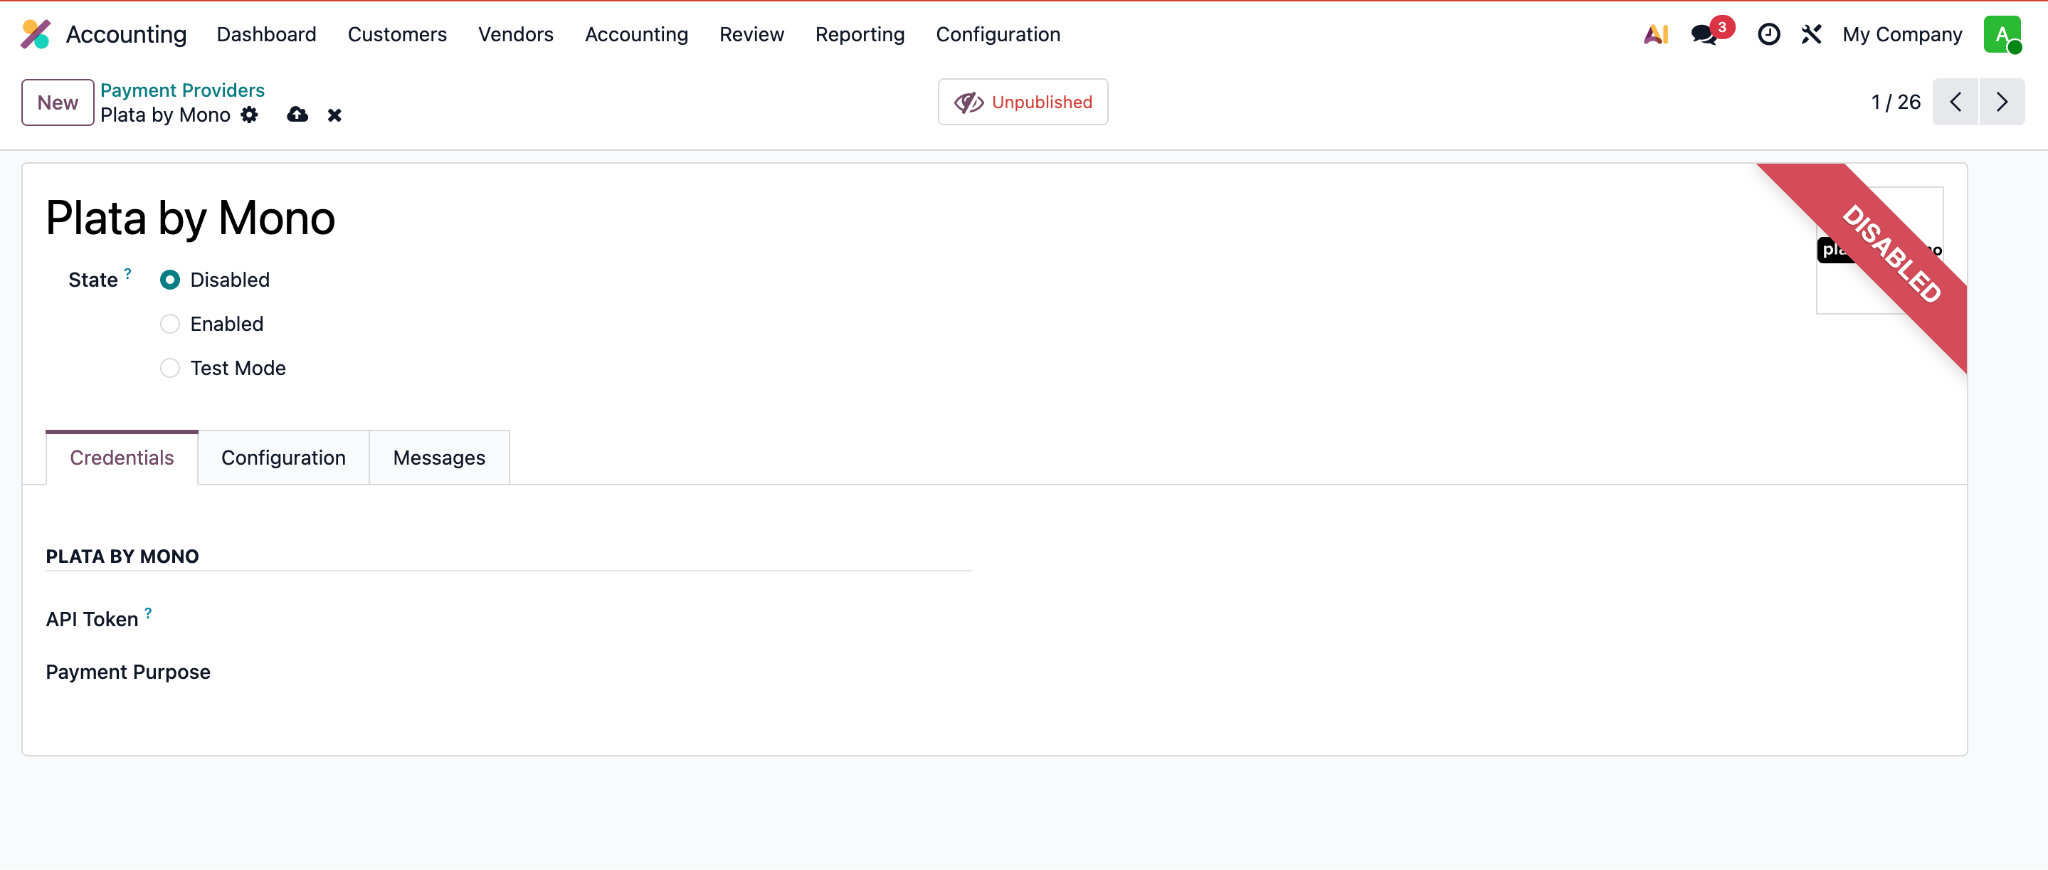Go to next record arrow
This screenshot has height=870, width=2048.
click(2002, 102)
